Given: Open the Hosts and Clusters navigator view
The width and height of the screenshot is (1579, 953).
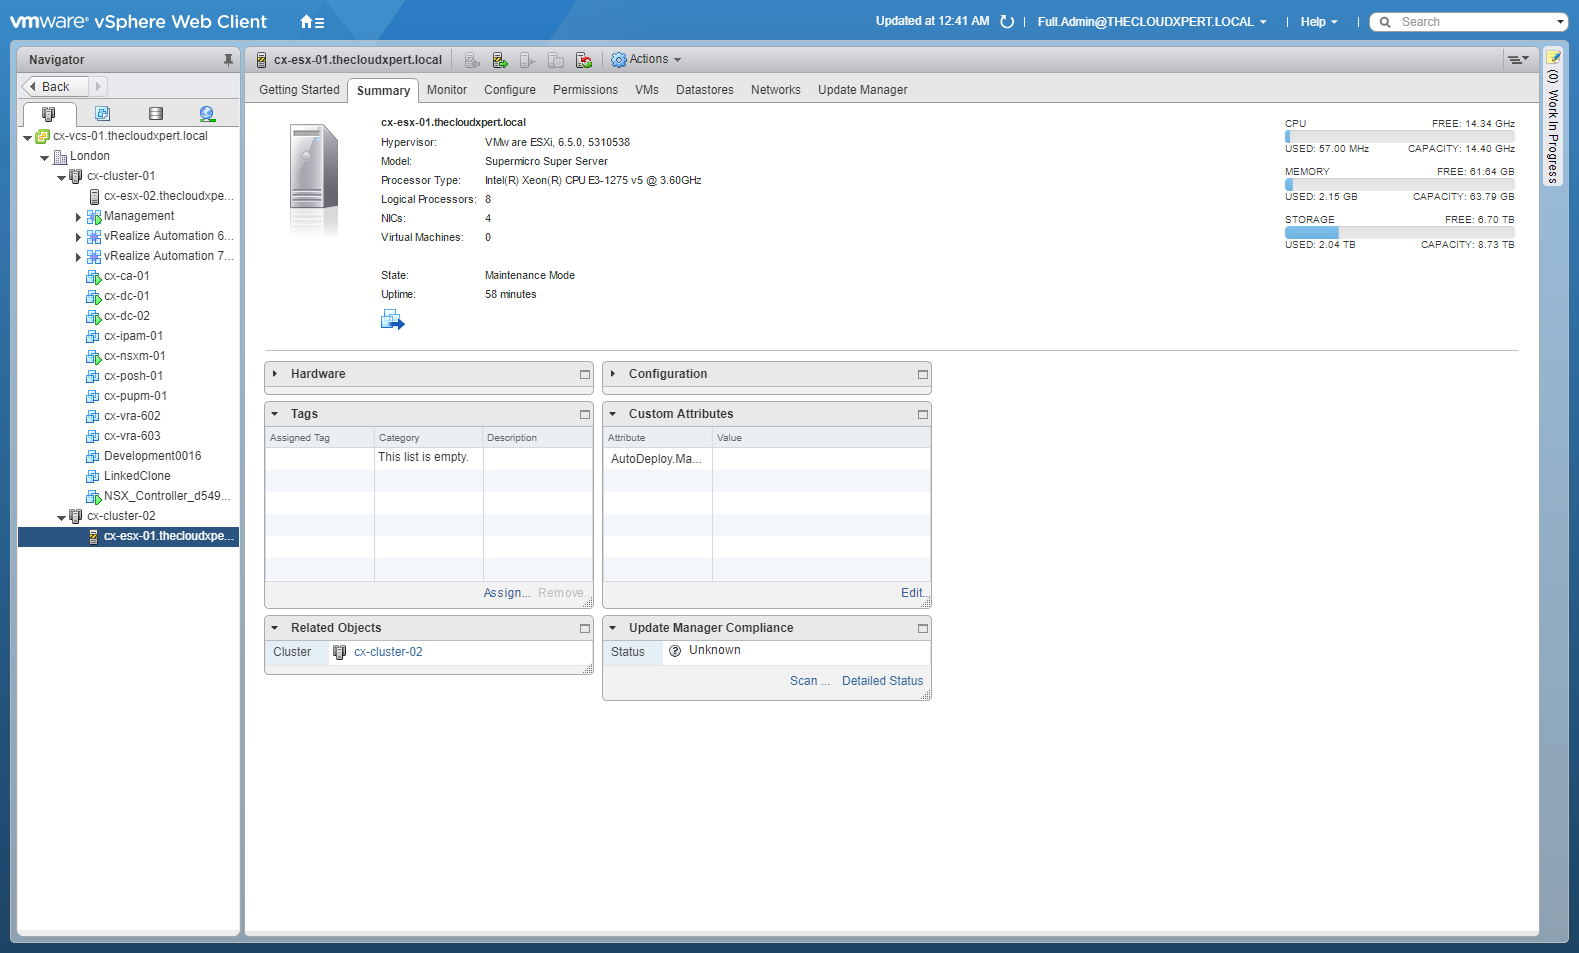Looking at the screenshot, I should click(48, 114).
